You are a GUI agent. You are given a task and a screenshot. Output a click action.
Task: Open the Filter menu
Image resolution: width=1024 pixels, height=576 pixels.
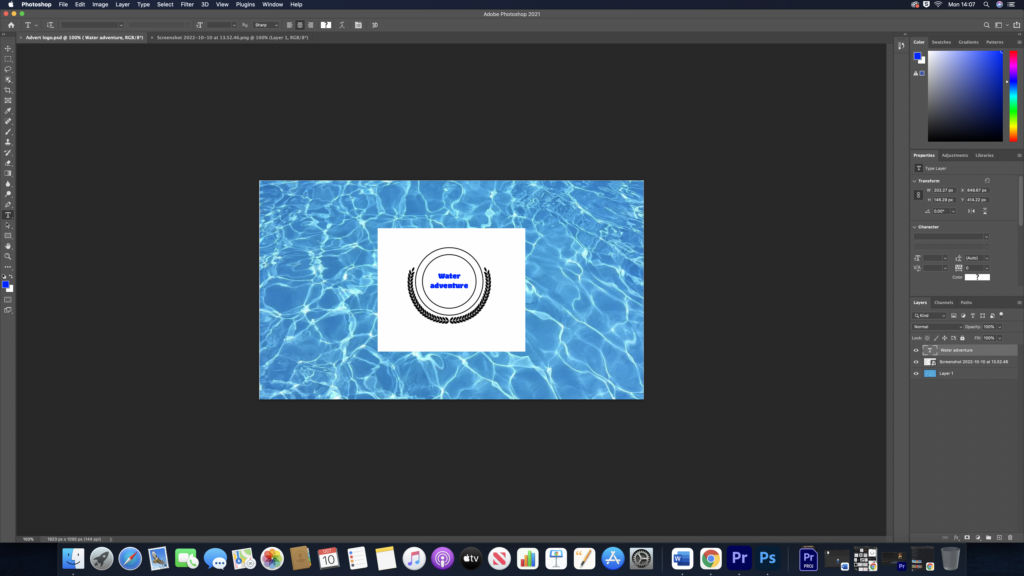tap(187, 4)
